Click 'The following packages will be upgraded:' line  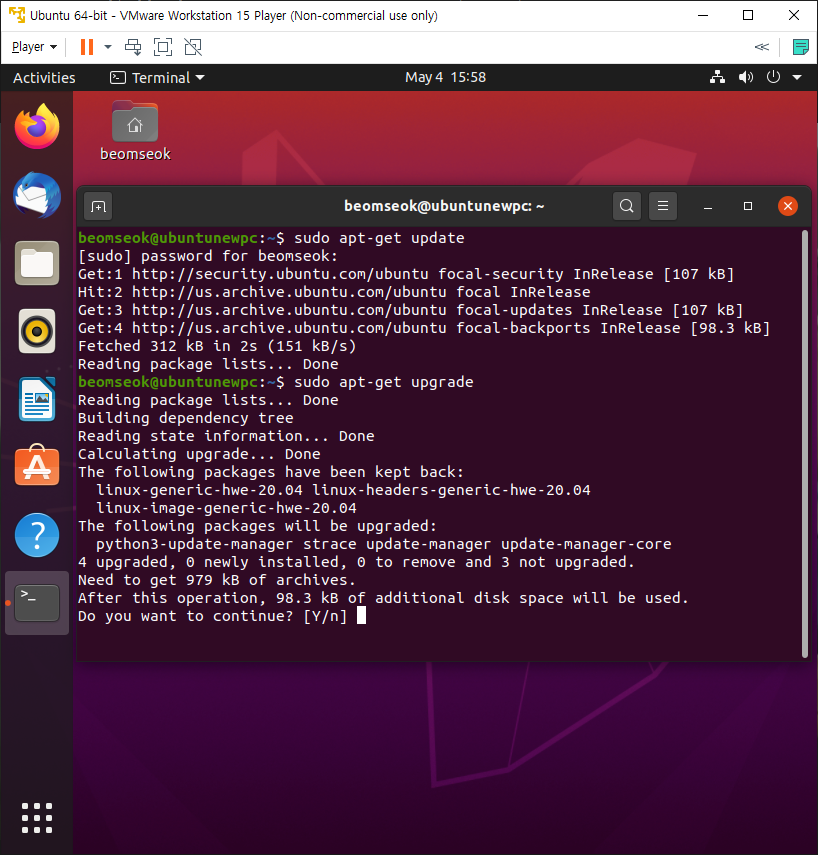257,526
